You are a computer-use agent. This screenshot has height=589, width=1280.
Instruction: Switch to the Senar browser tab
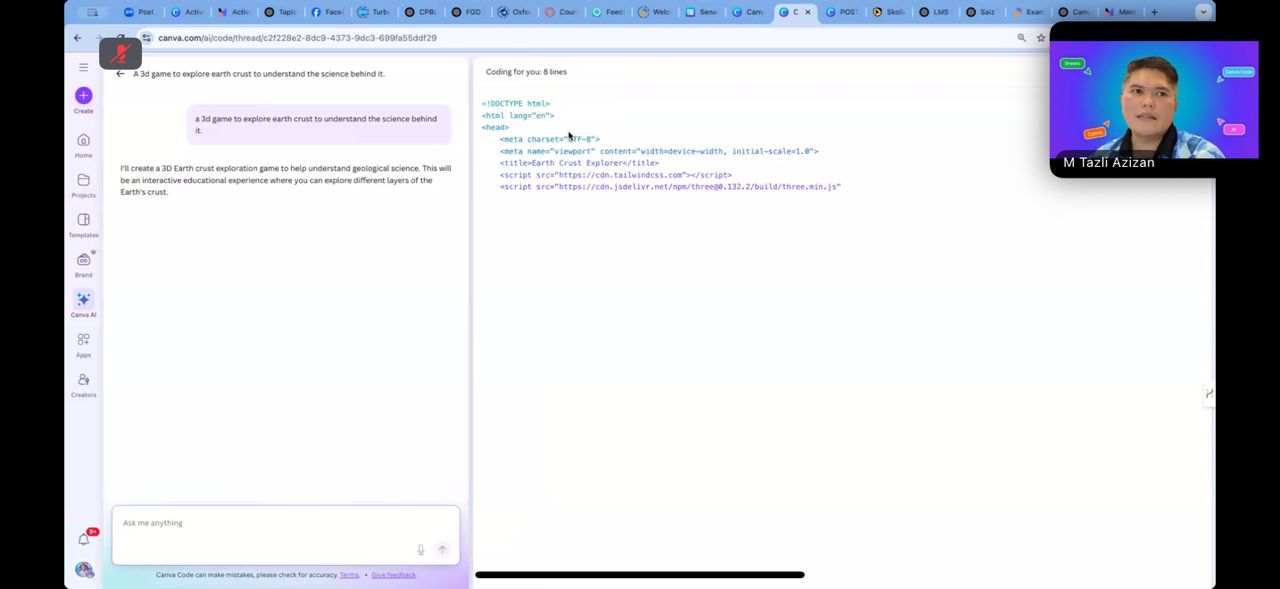click(x=702, y=12)
